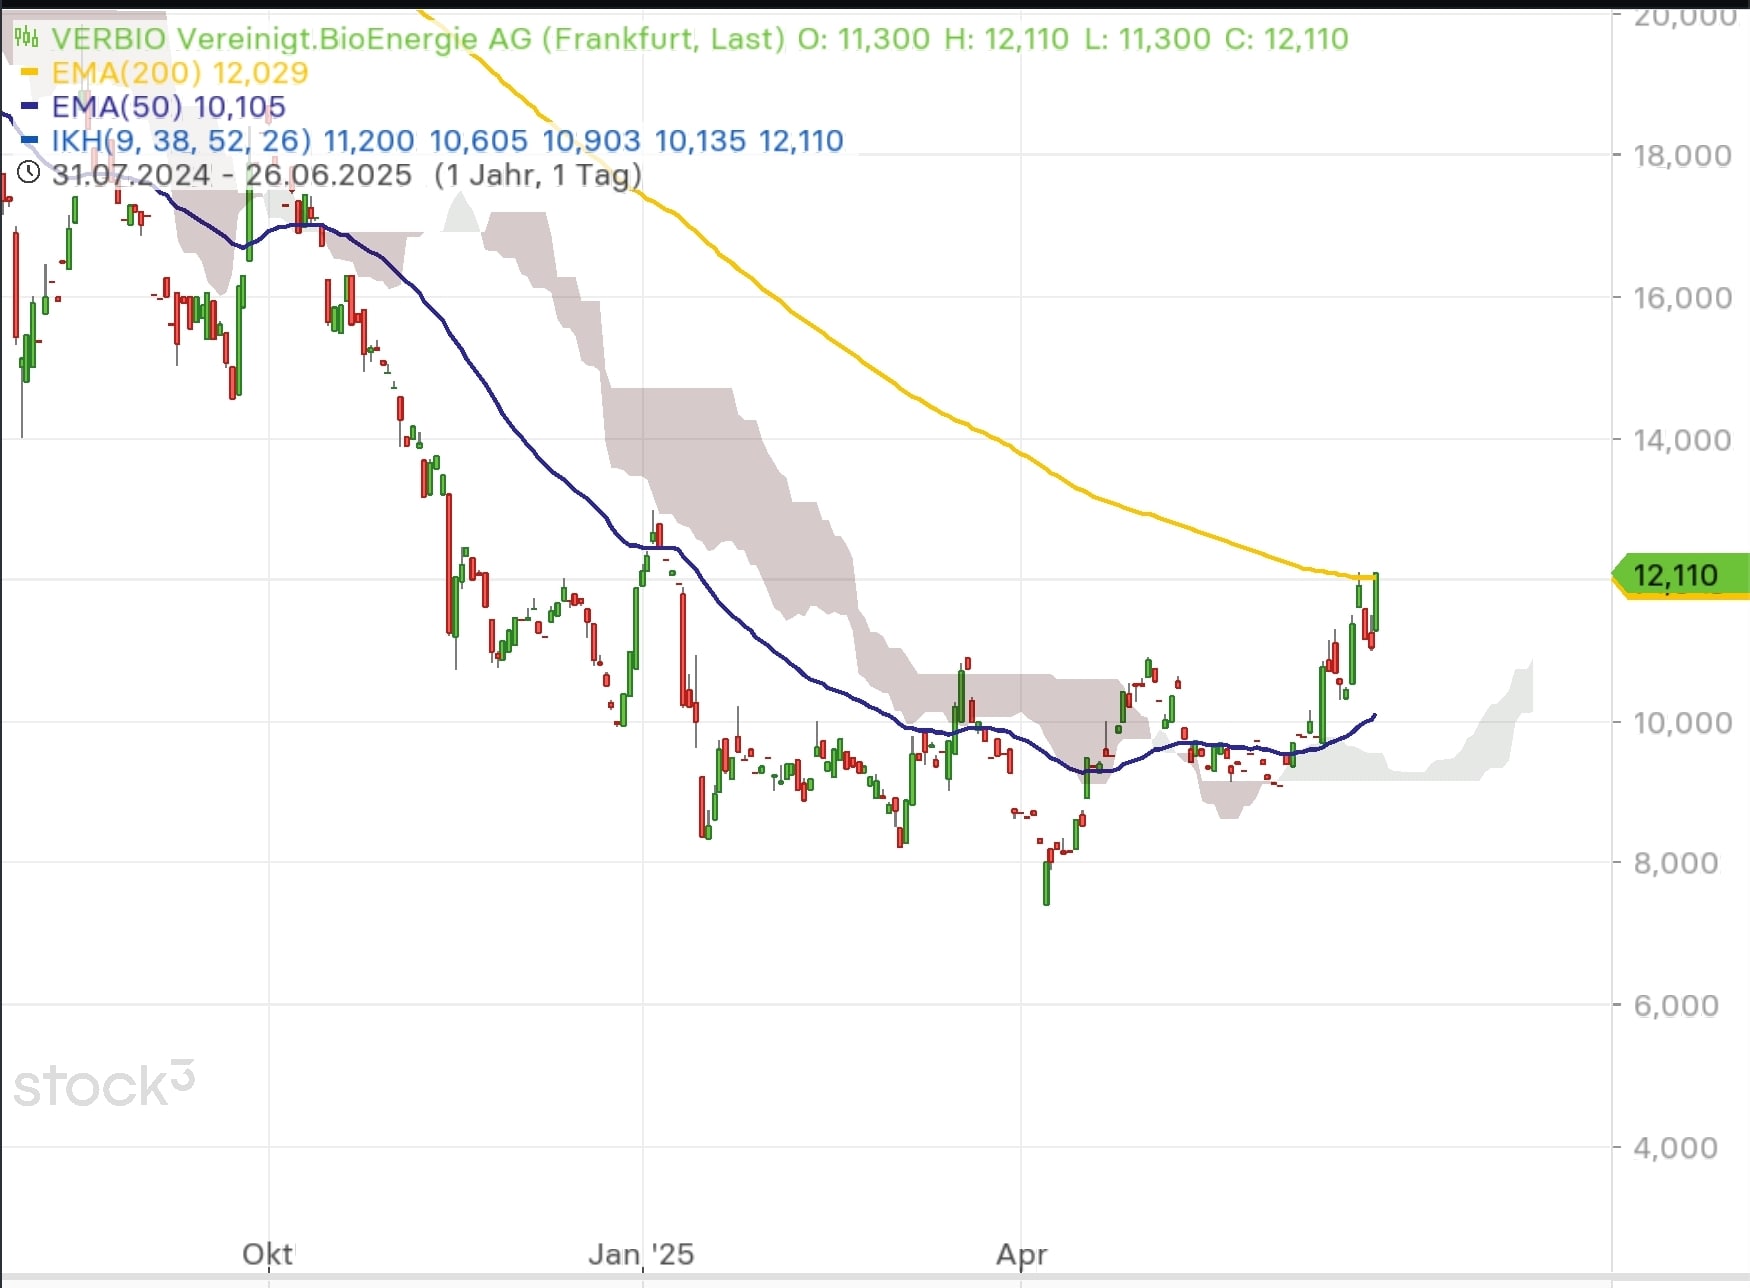The height and width of the screenshot is (1288, 1750).
Task: Click the clock icon beside the date range
Action: coord(28,173)
